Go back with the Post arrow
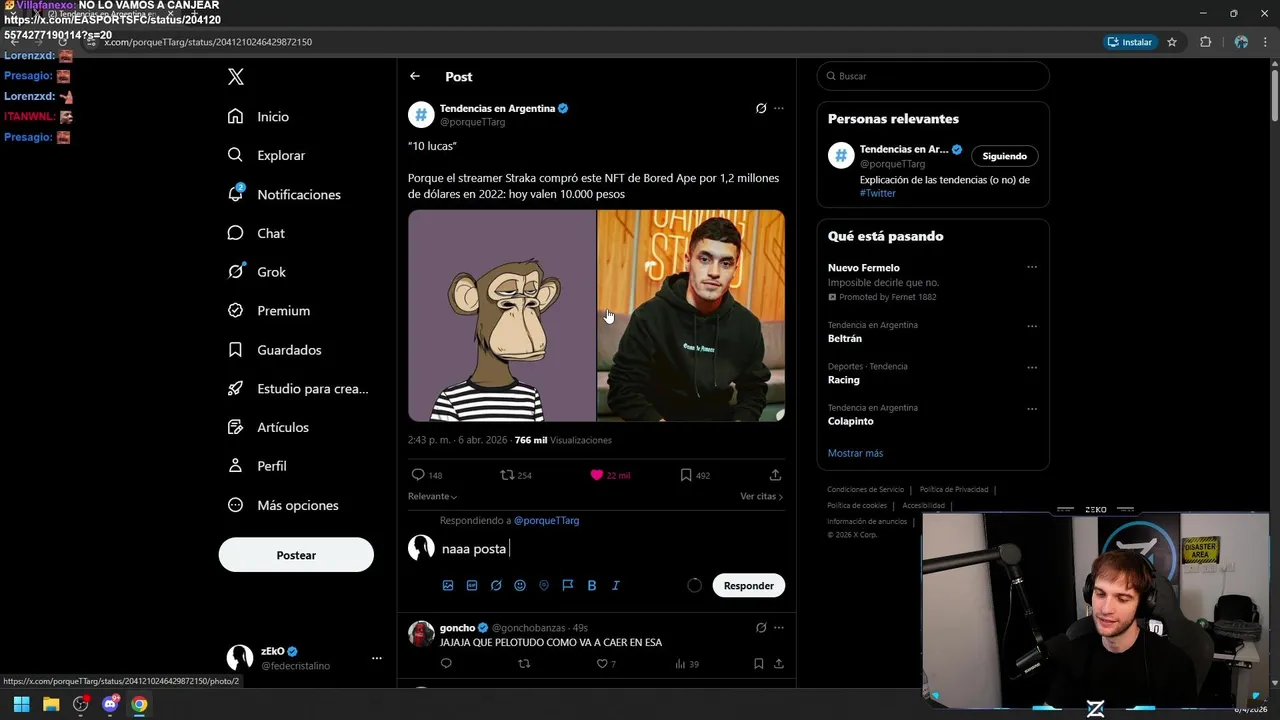The height and width of the screenshot is (720, 1280). (415, 76)
